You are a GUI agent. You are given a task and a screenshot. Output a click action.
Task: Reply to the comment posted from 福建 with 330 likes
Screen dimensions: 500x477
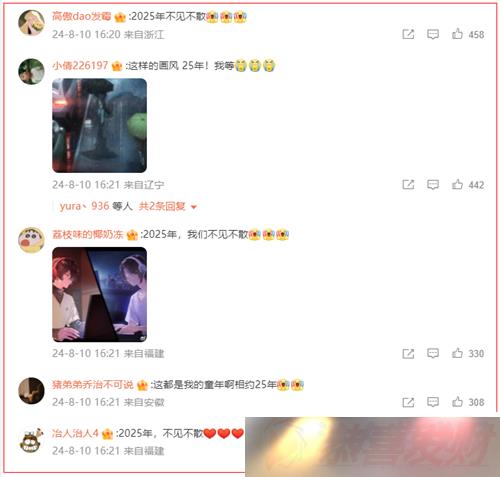click(x=433, y=353)
